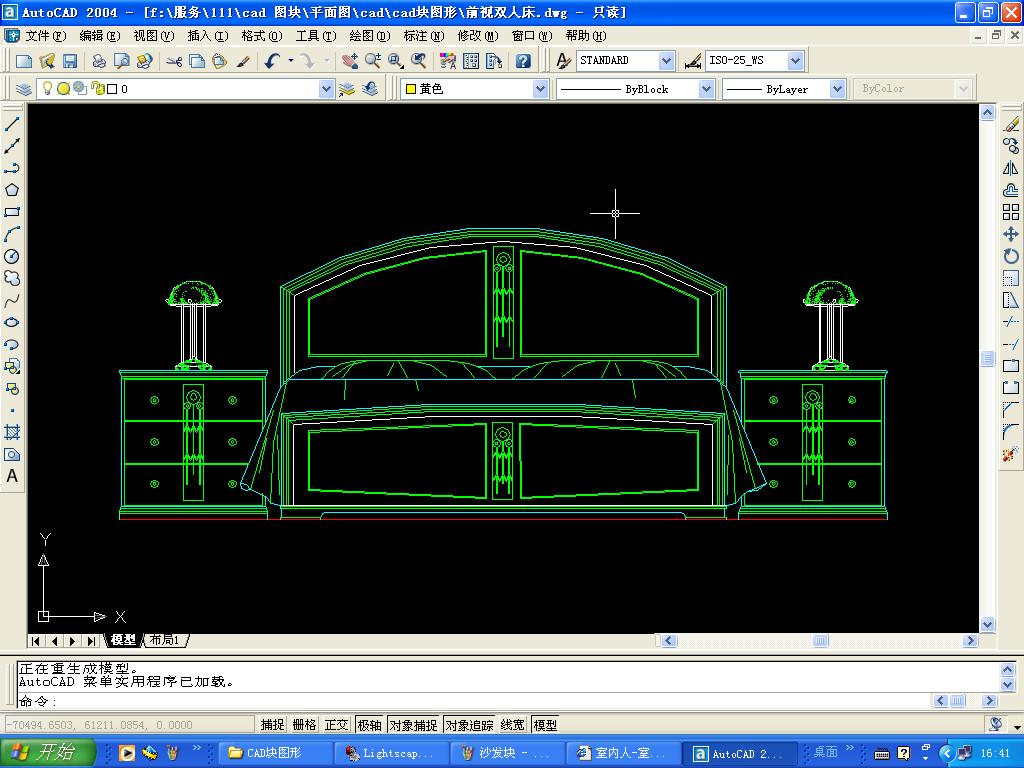
Task: Pick the Polygon drawing tool
Action: [x=12, y=190]
